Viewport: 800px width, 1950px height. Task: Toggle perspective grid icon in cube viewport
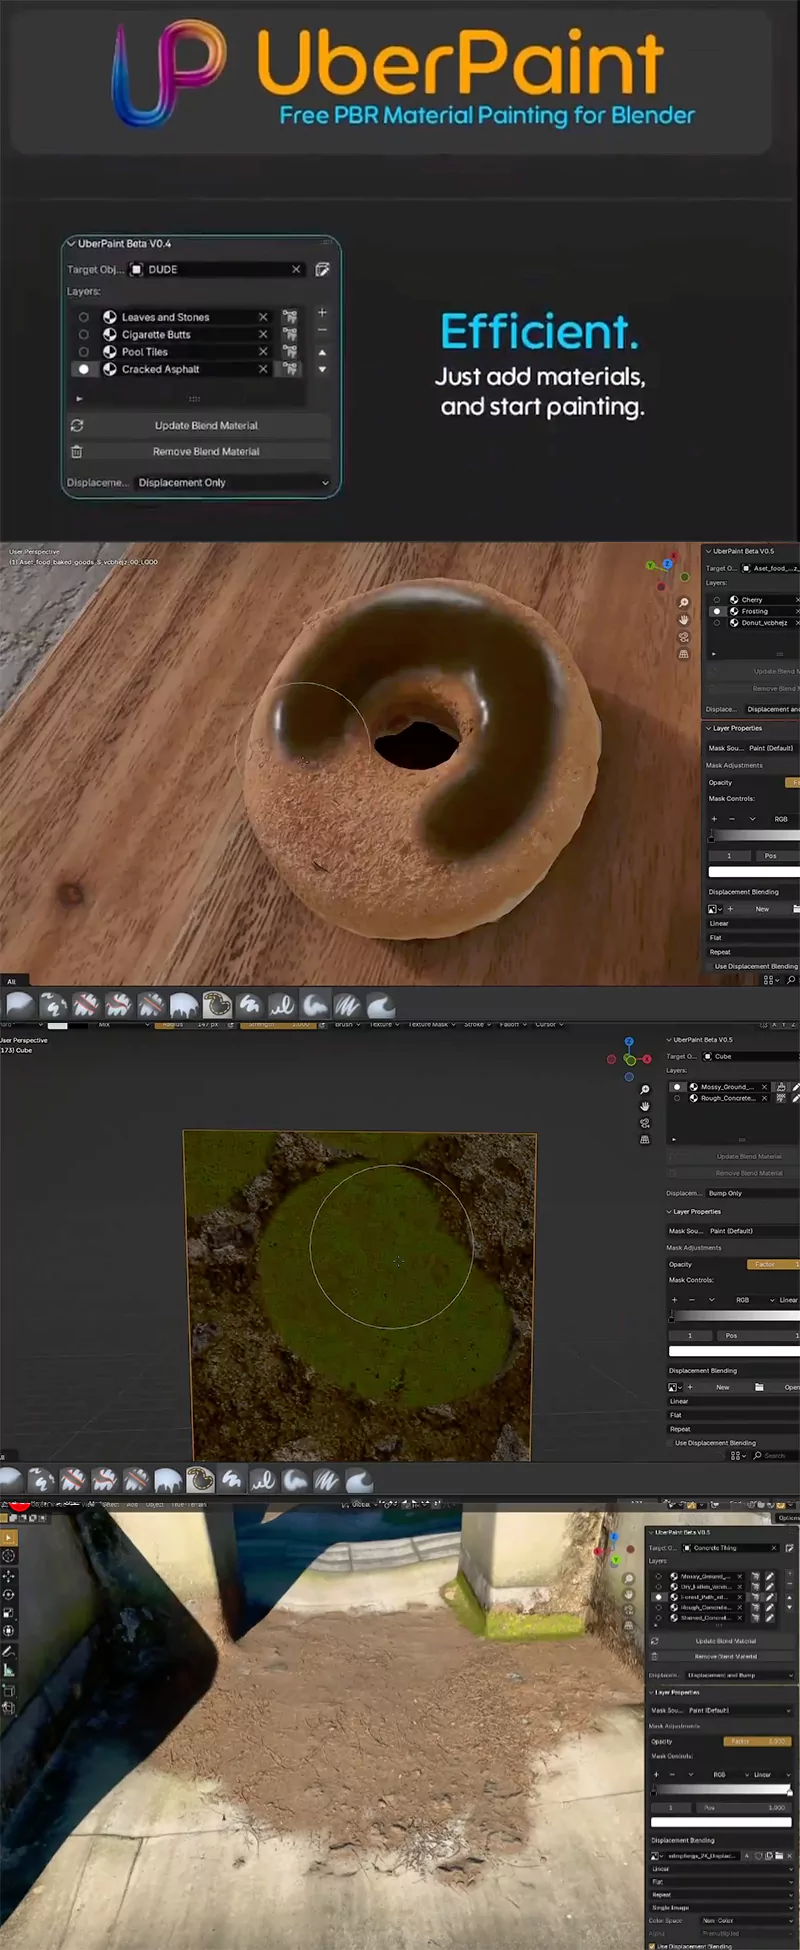coord(645,1139)
